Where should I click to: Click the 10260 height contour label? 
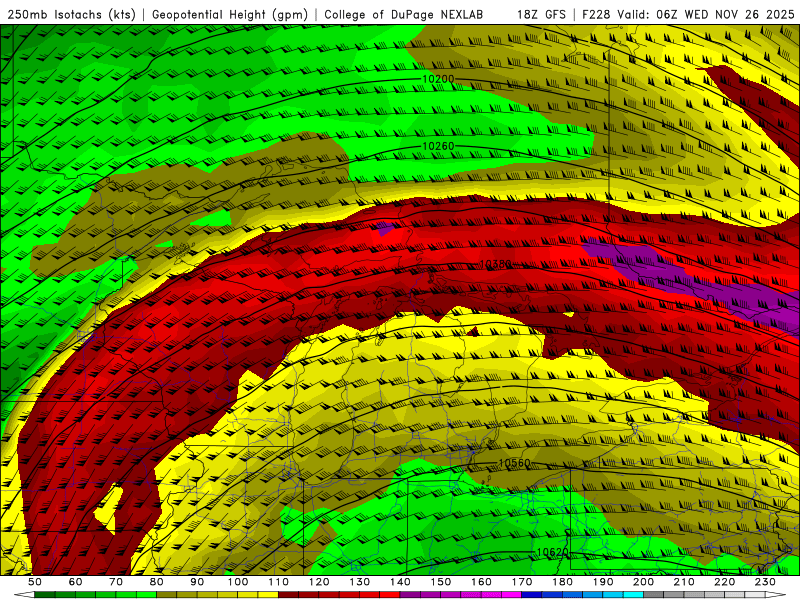click(x=438, y=146)
